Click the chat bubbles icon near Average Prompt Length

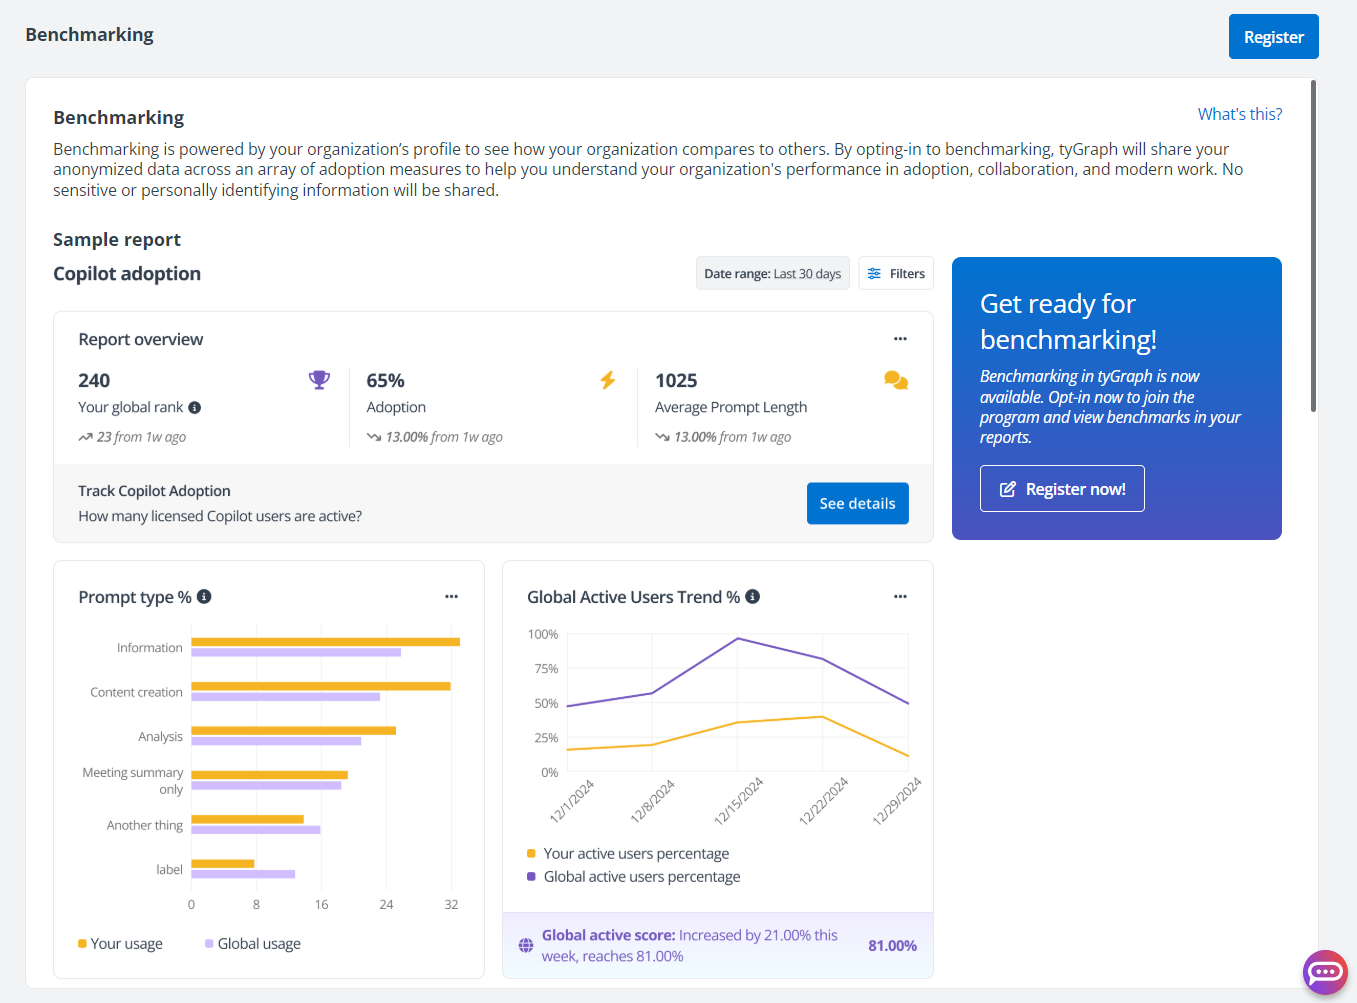pyautogui.click(x=896, y=380)
